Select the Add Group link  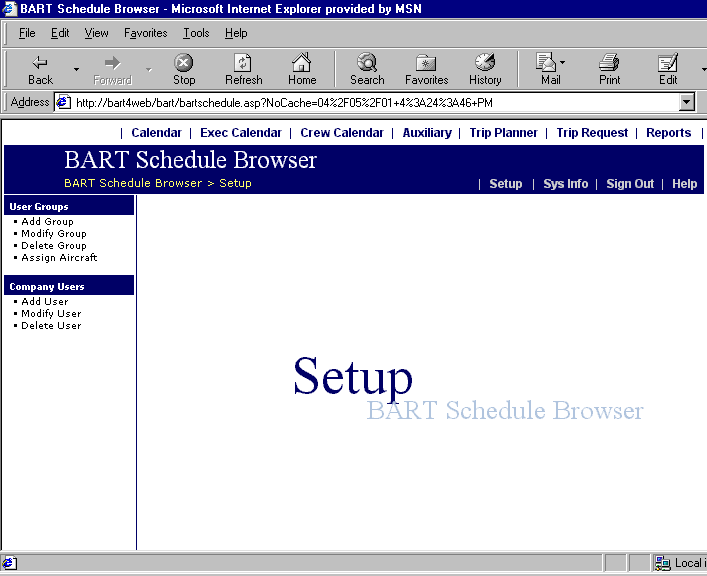click(x=47, y=221)
